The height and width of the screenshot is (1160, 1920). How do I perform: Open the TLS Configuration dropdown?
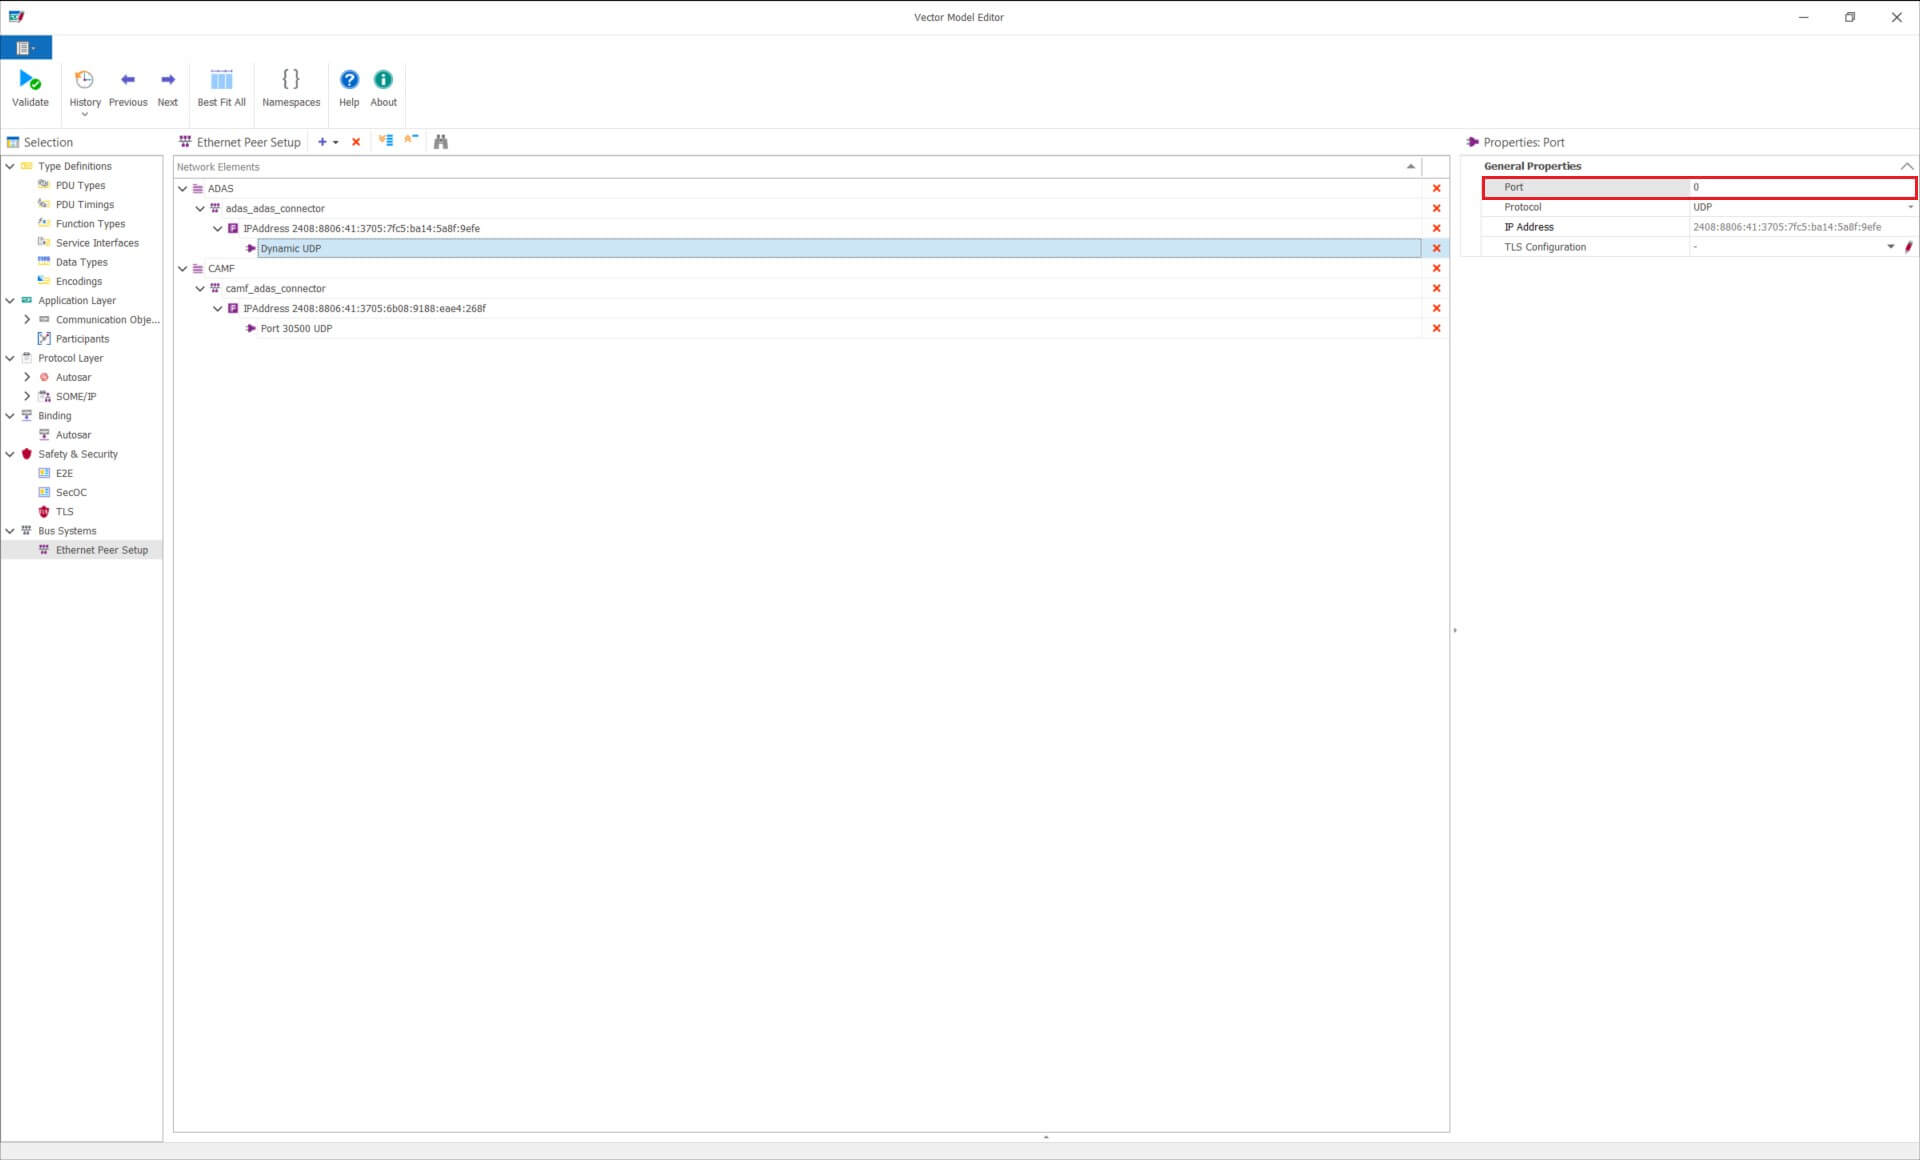tap(1890, 247)
